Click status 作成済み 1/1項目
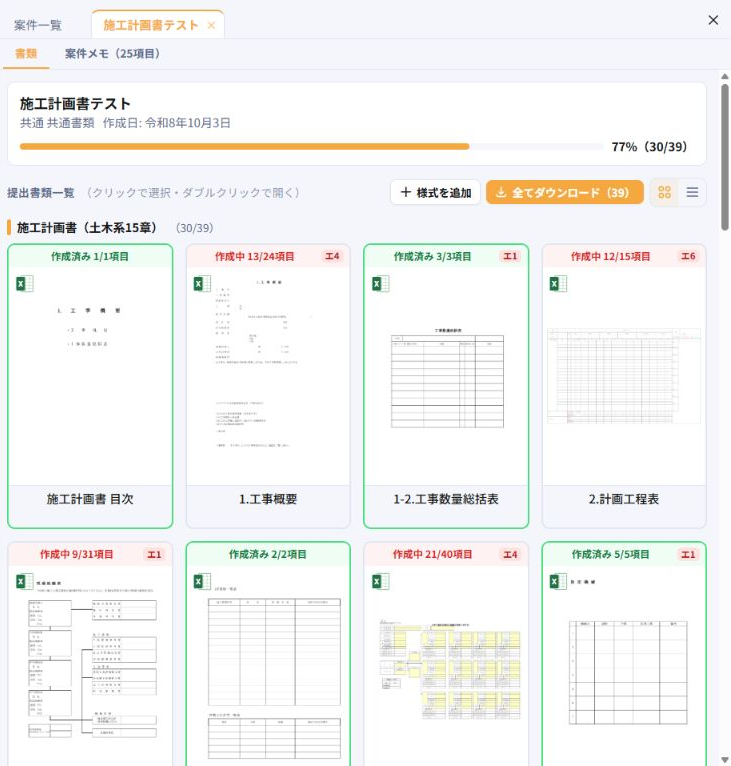The width and height of the screenshot is (731, 766). coord(90,256)
